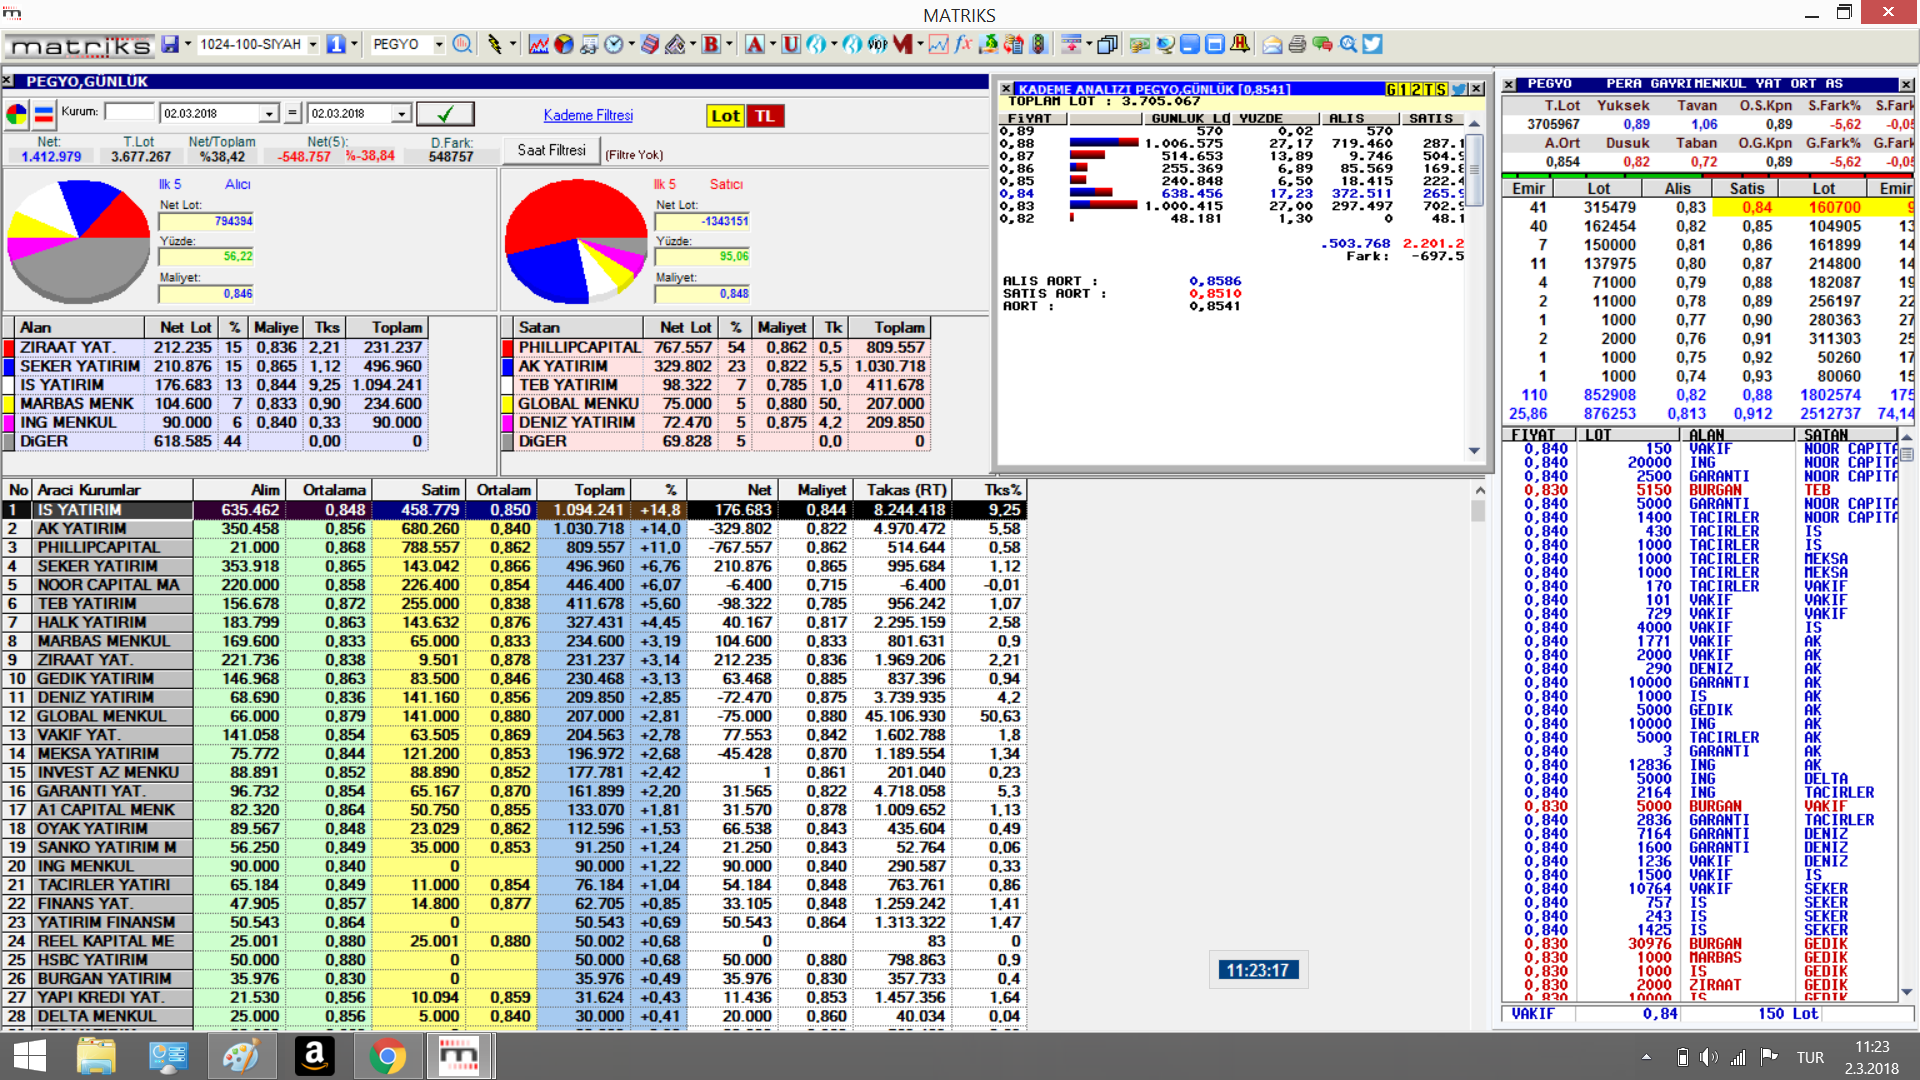
Task: Open the 1024-100-SIYAH layout dropdown
Action: pyautogui.click(x=312, y=44)
